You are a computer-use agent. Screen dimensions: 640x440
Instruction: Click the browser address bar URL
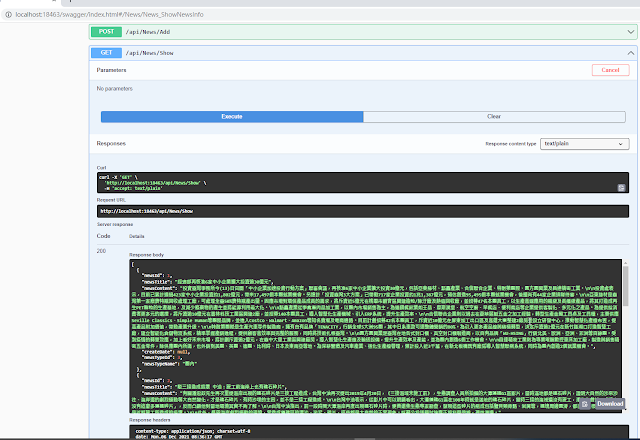109,14
